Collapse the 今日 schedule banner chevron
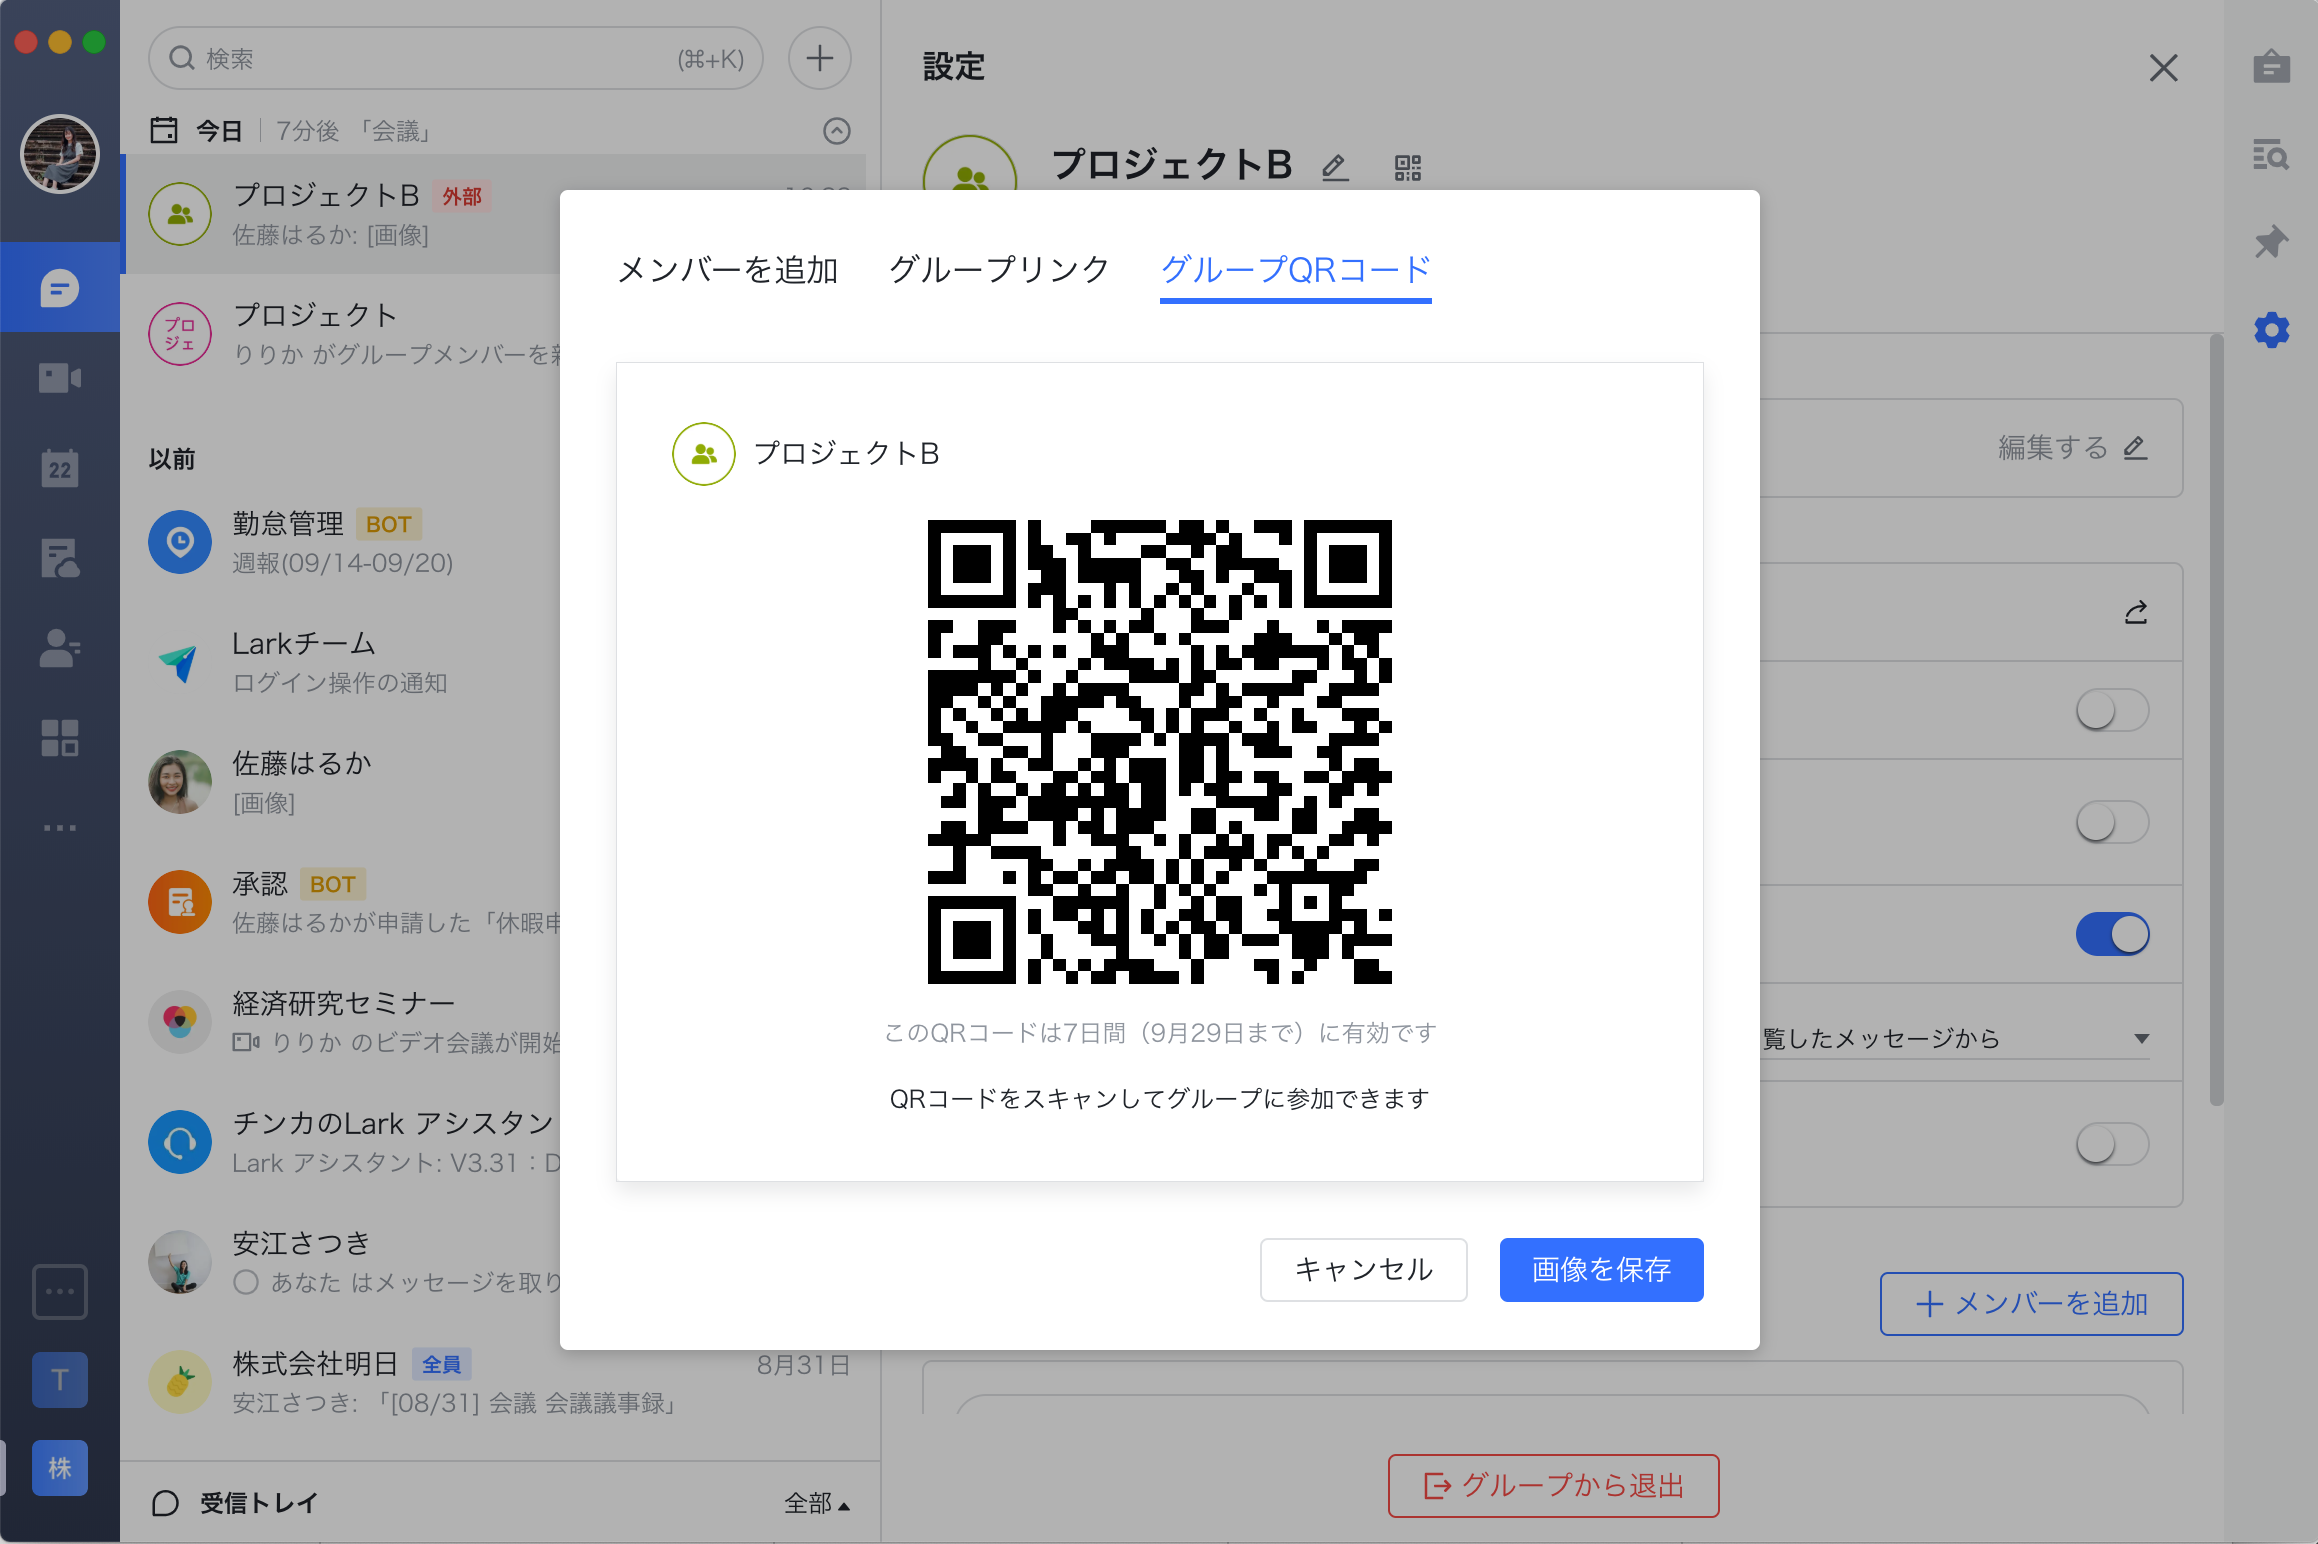Viewport: 2318px width, 1544px height. tap(837, 131)
